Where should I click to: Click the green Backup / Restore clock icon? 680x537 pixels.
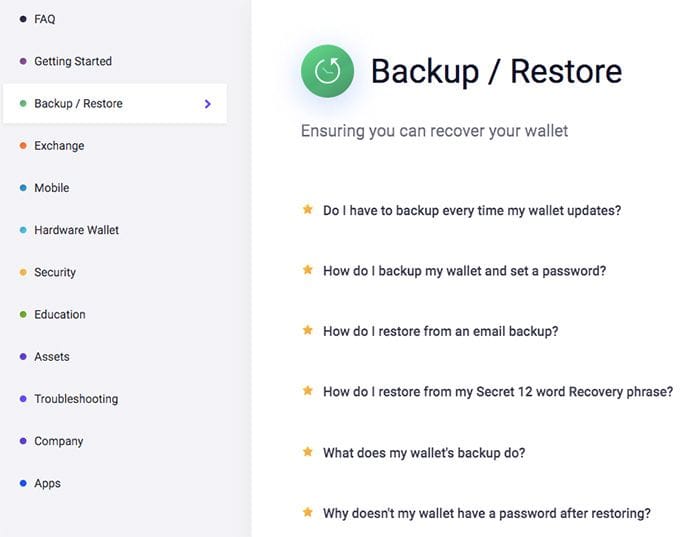pos(327,71)
